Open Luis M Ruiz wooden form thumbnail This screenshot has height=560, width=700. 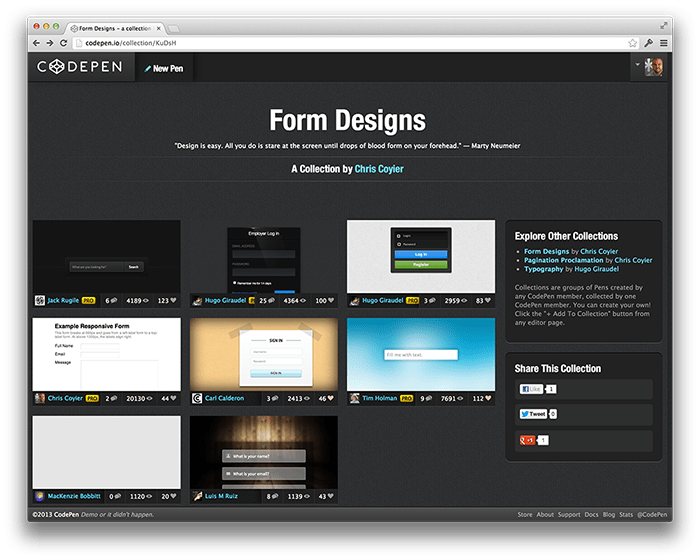[x=264, y=452]
